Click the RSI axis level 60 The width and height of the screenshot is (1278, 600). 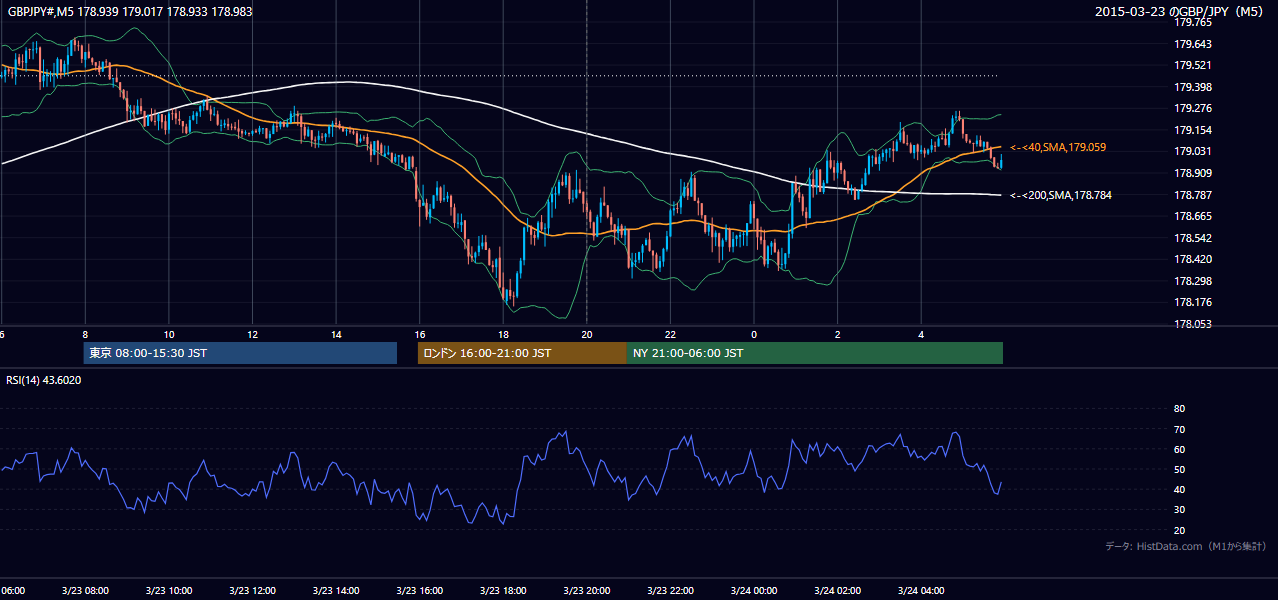click(1179, 449)
